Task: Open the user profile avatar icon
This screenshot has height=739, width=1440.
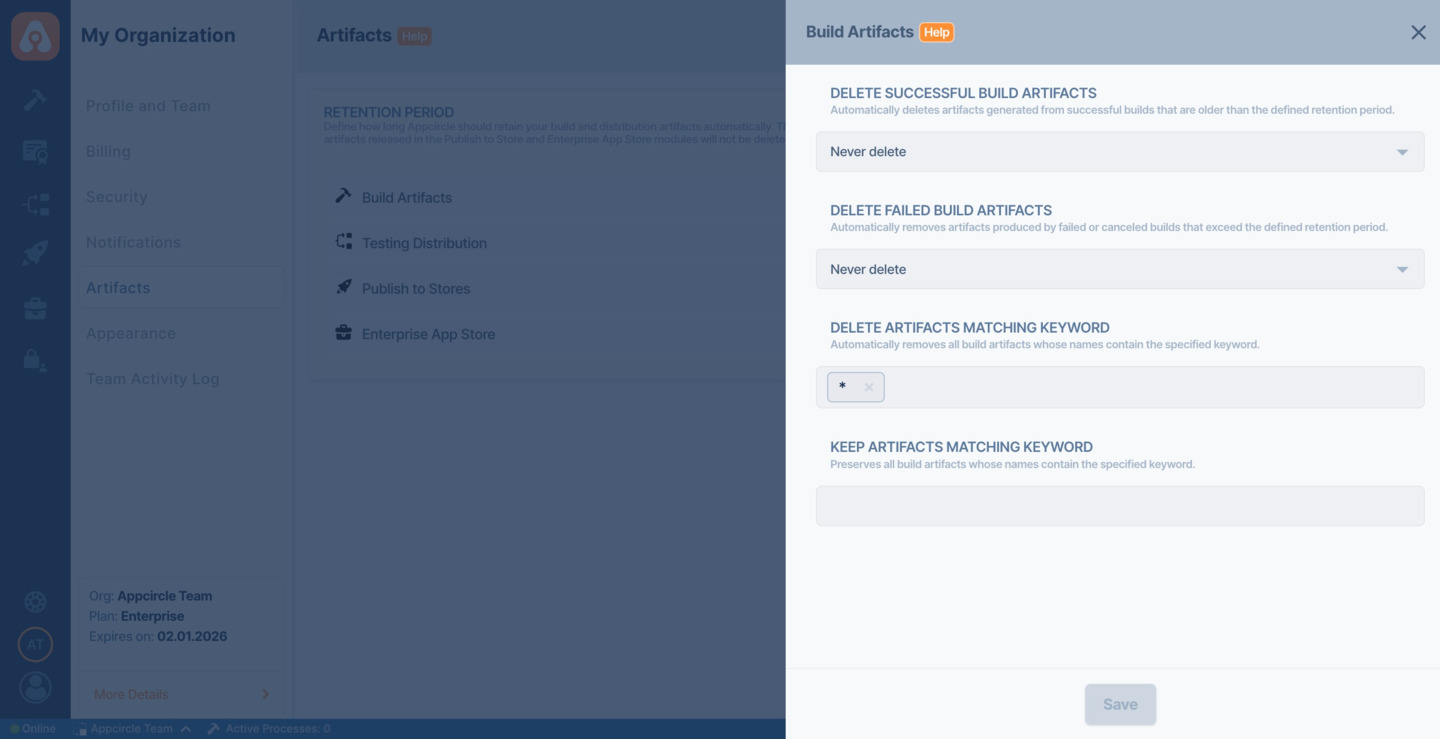Action: 35,687
